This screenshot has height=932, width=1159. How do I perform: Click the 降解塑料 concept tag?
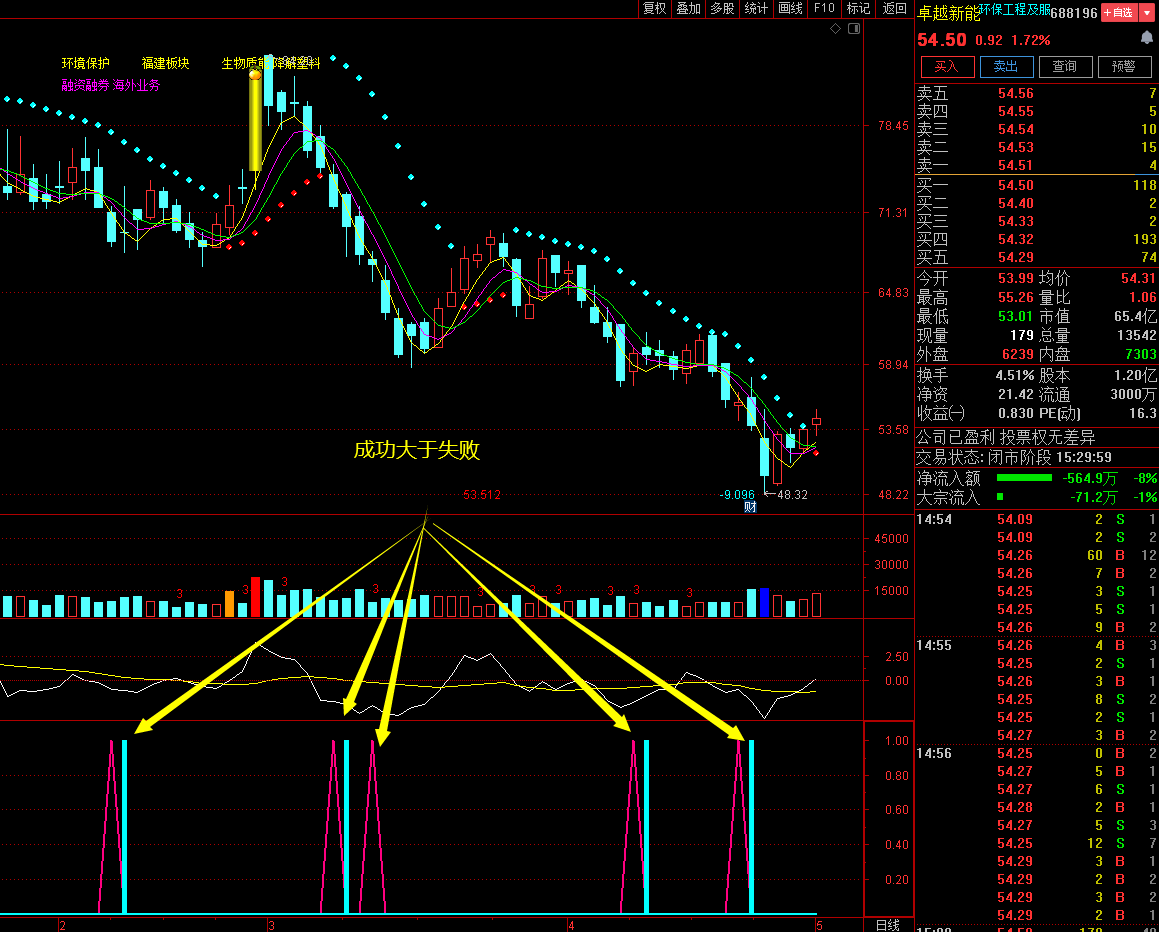[x=297, y=64]
